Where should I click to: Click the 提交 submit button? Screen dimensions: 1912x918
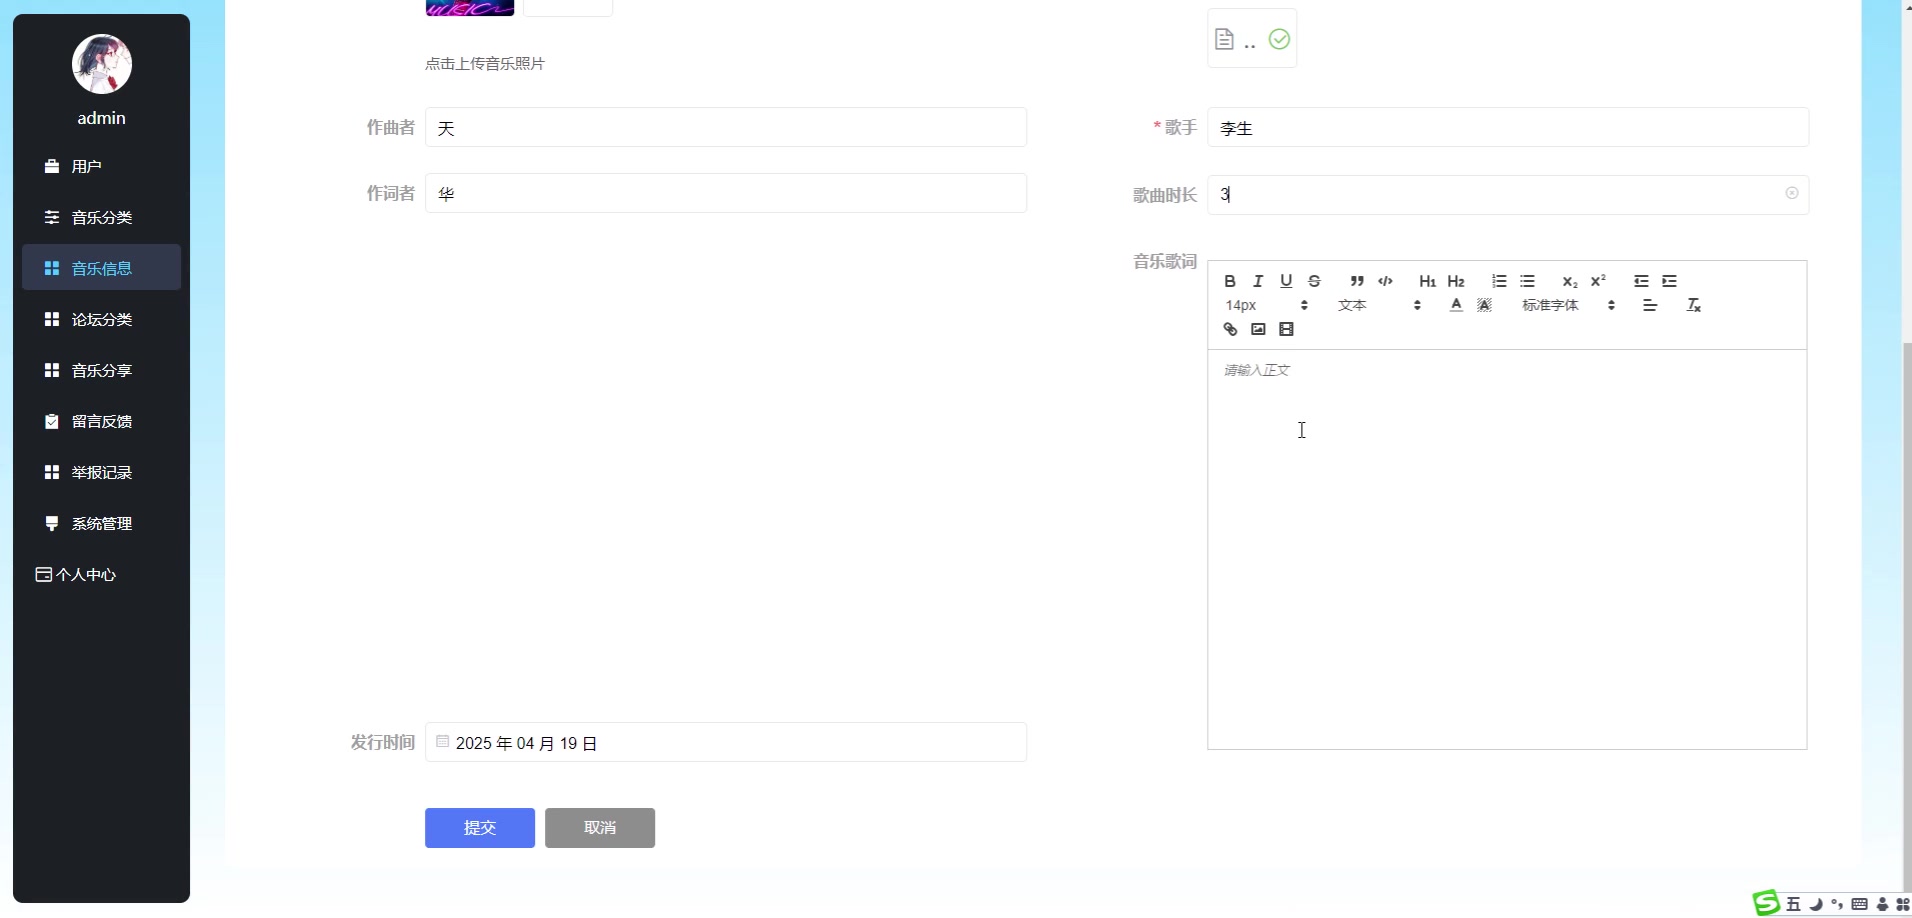tap(479, 827)
